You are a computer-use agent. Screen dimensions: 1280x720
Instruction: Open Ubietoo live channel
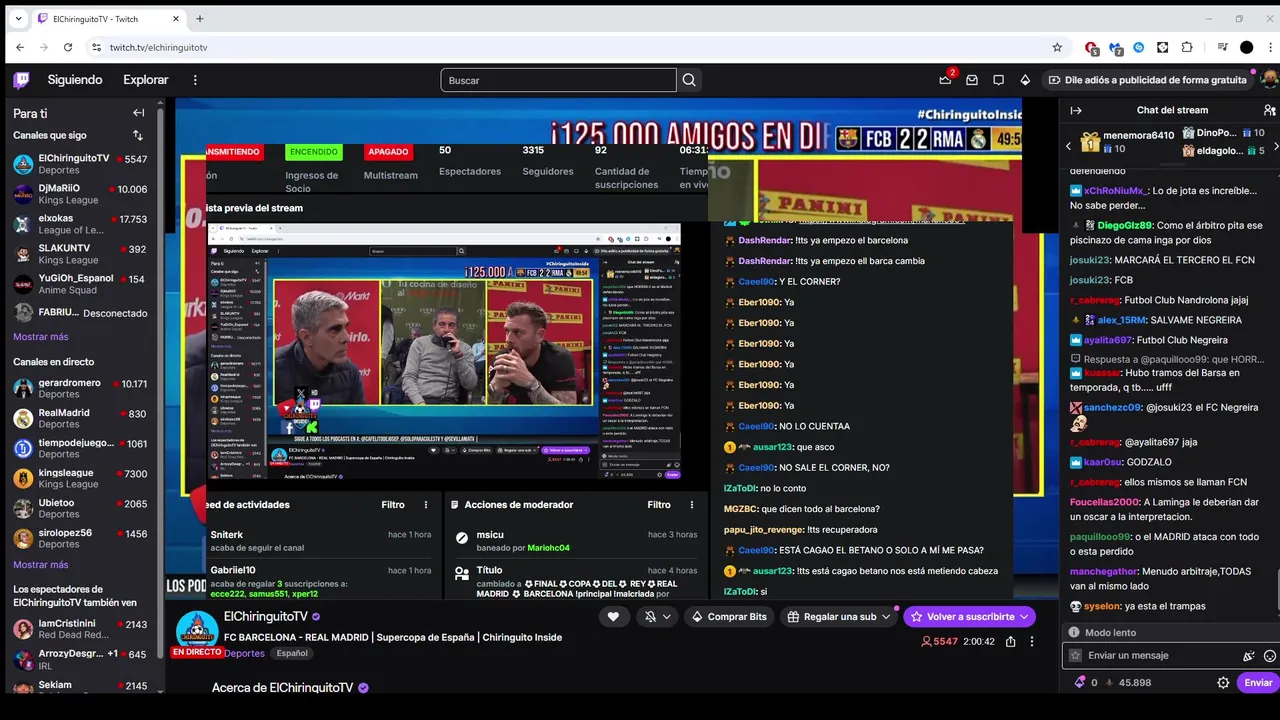click(x=80, y=508)
